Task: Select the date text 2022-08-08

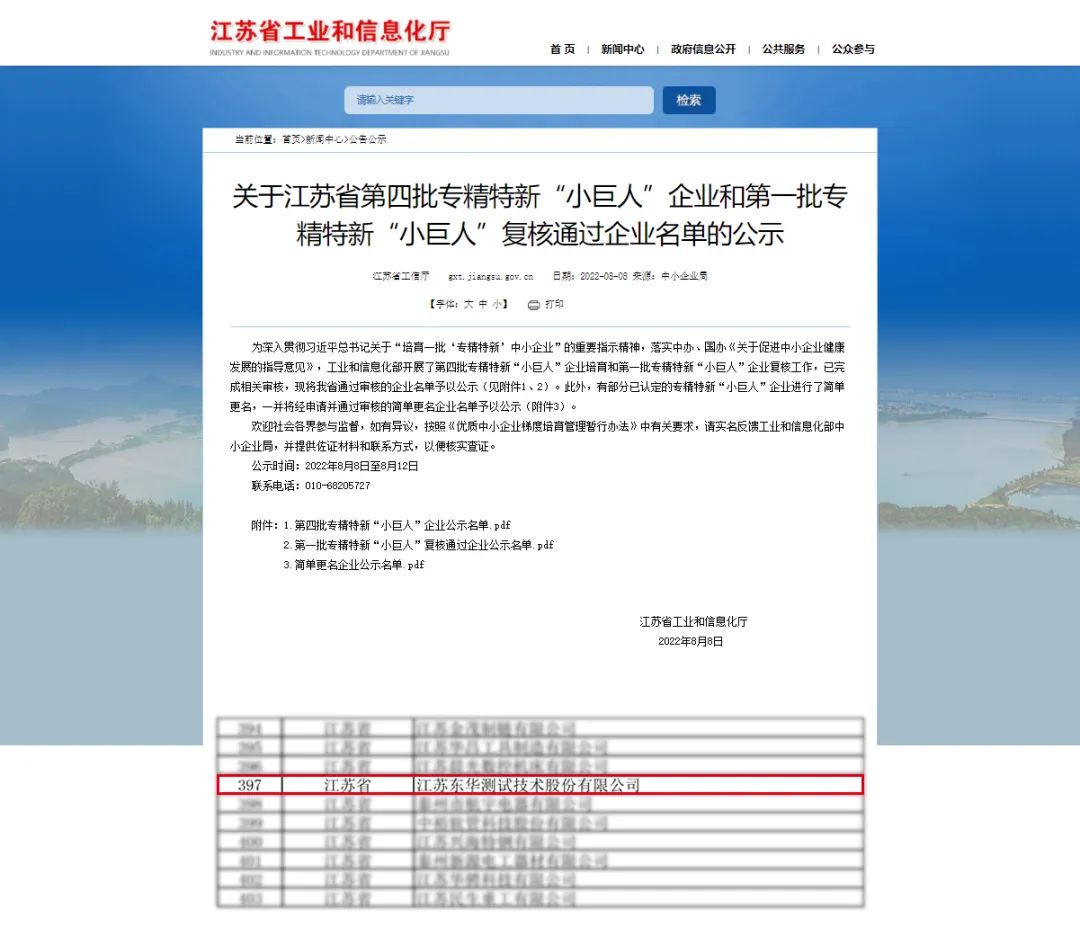Action: [x=603, y=276]
